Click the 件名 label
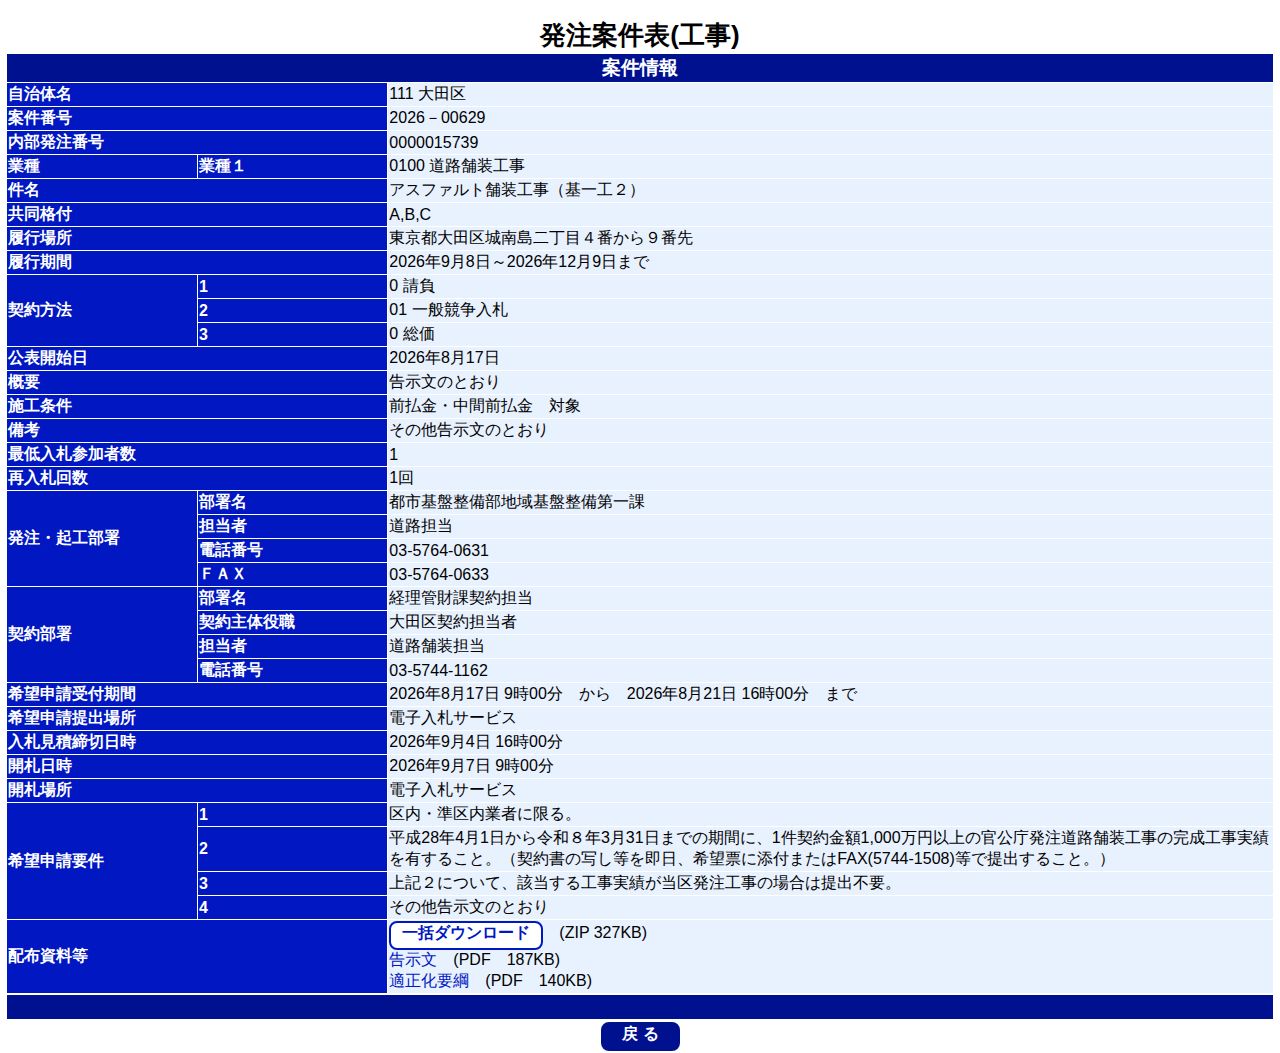1280x1053 pixels. click(24, 190)
